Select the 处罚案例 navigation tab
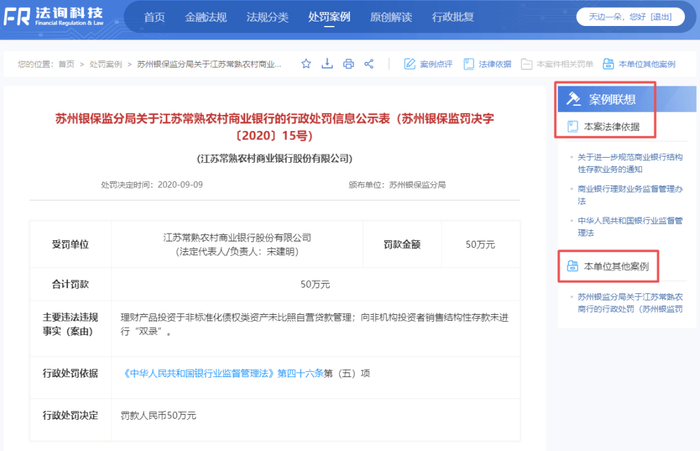This screenshot has height=451, width=700. [x=329, y=17]
